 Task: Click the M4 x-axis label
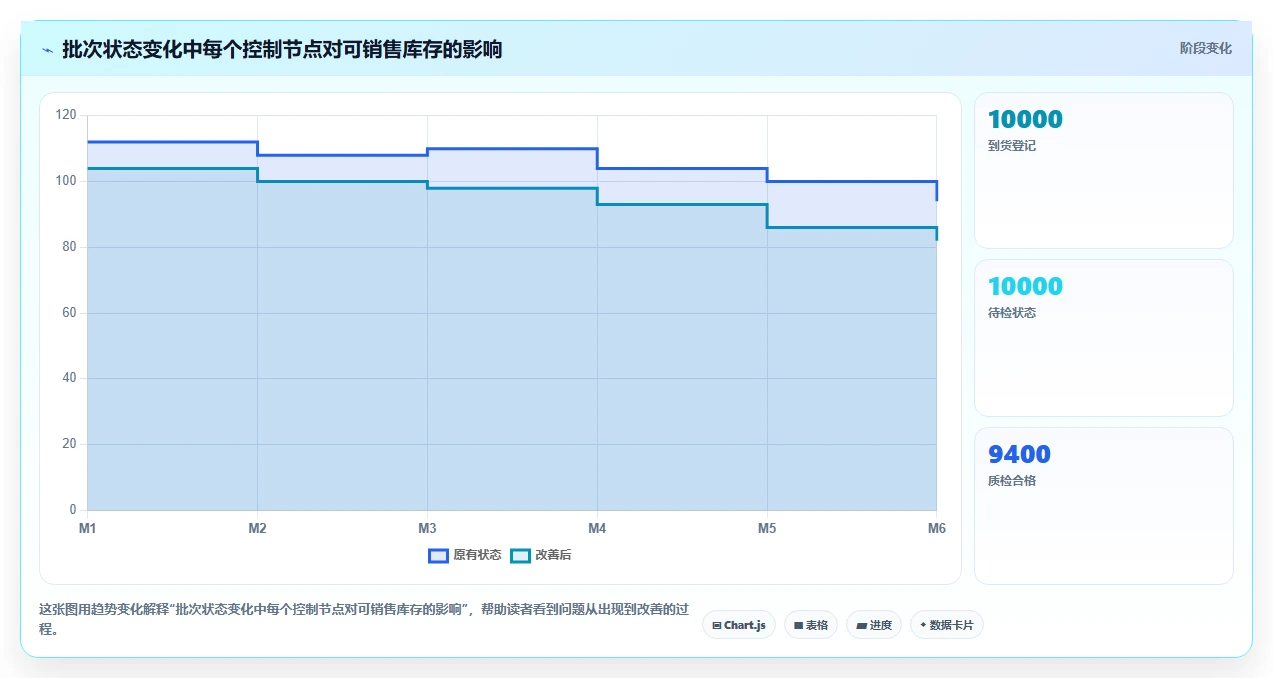597,528
